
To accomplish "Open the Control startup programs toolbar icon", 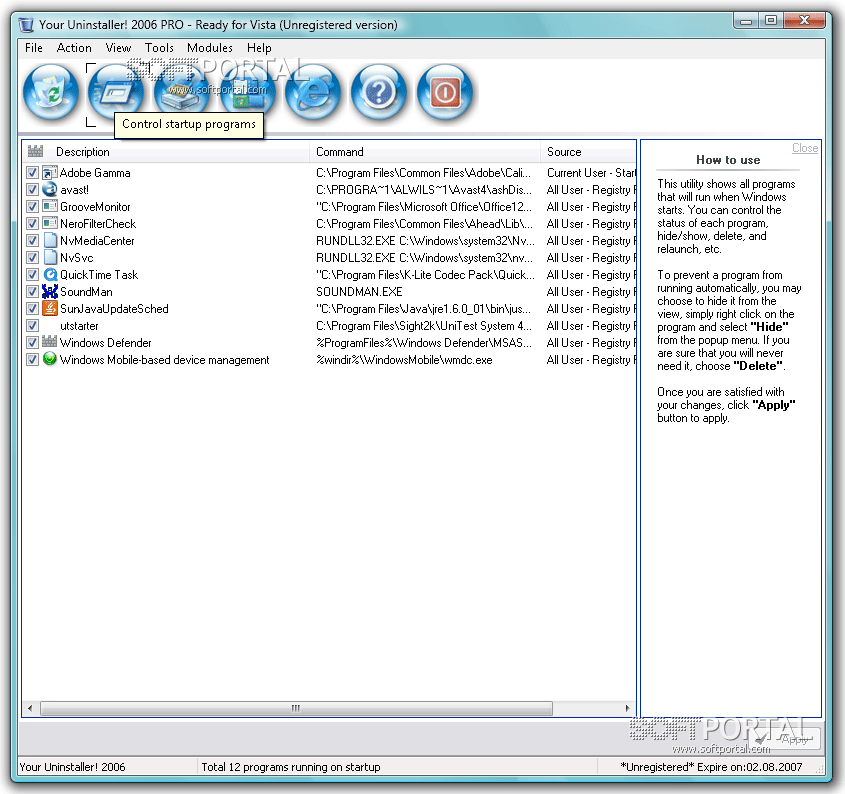I will [115, 92].
